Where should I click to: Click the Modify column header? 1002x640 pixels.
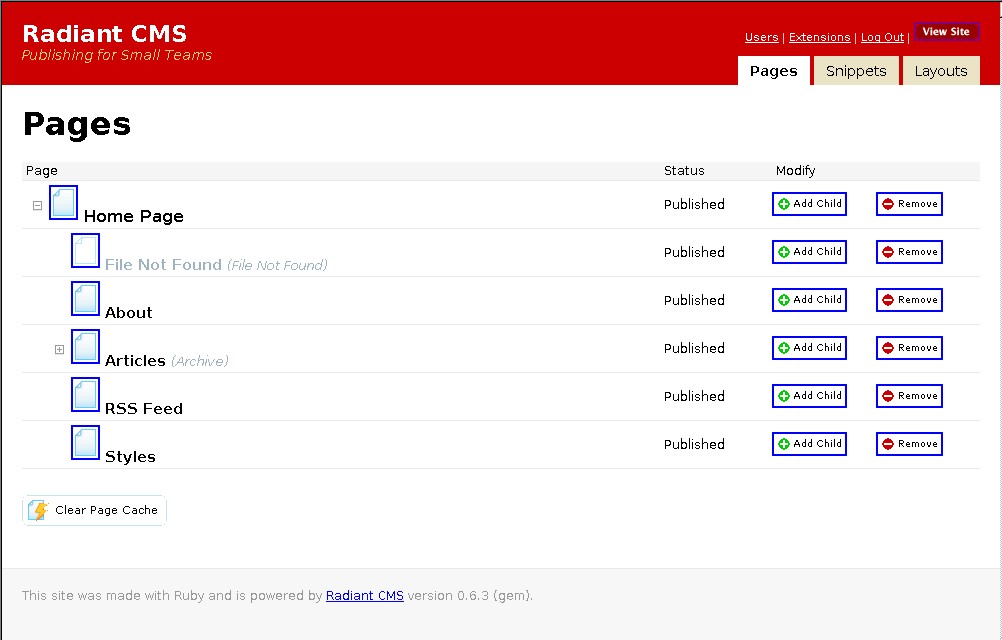795,171
